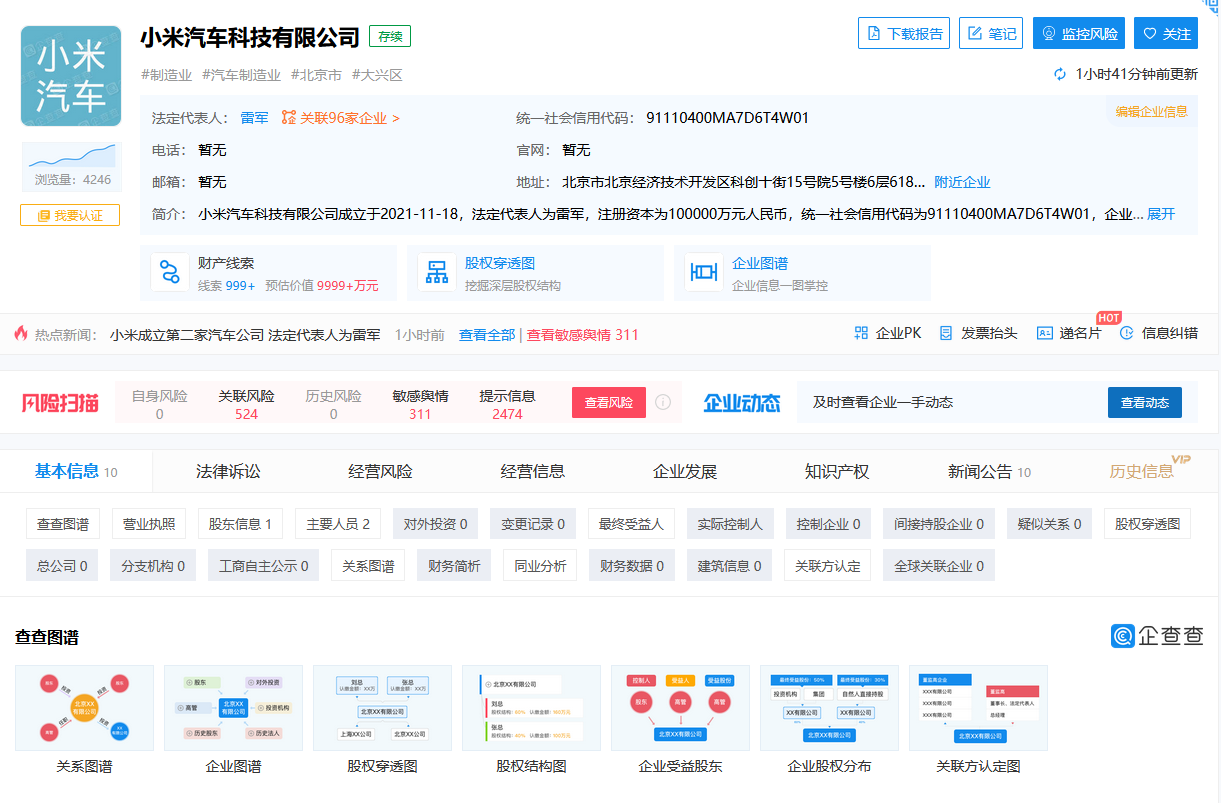Click 监控风险 button
The height and width of the screenshot is (803, 1221).
point(1079,33)
